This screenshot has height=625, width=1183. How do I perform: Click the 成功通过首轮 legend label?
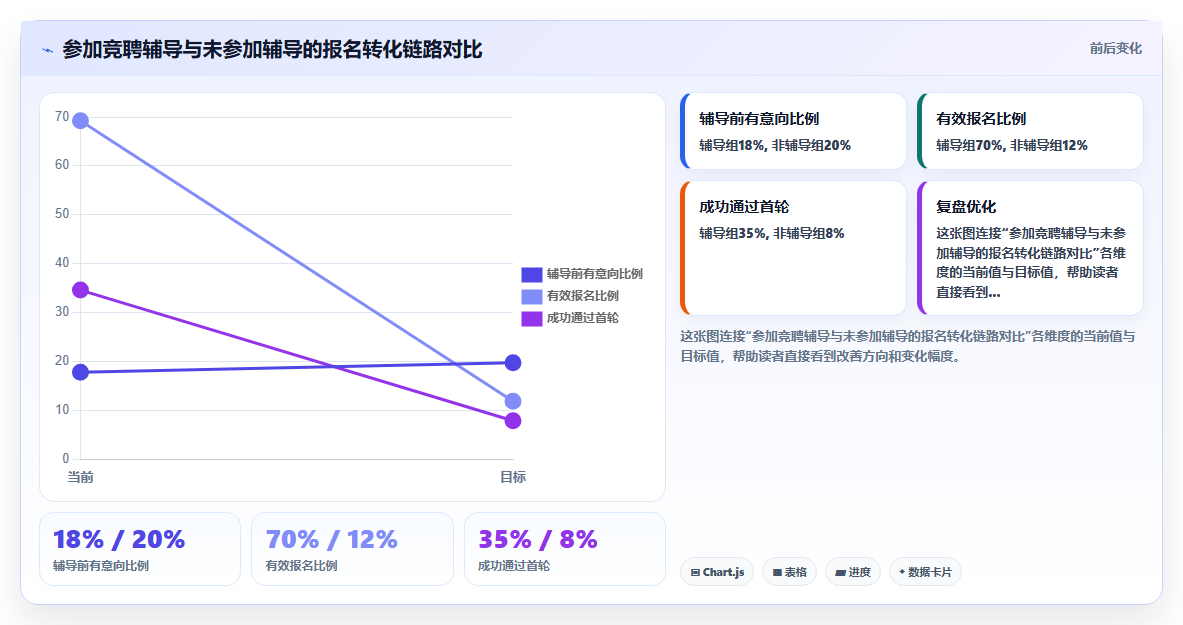pyautogui.click(x=582, y=318)
